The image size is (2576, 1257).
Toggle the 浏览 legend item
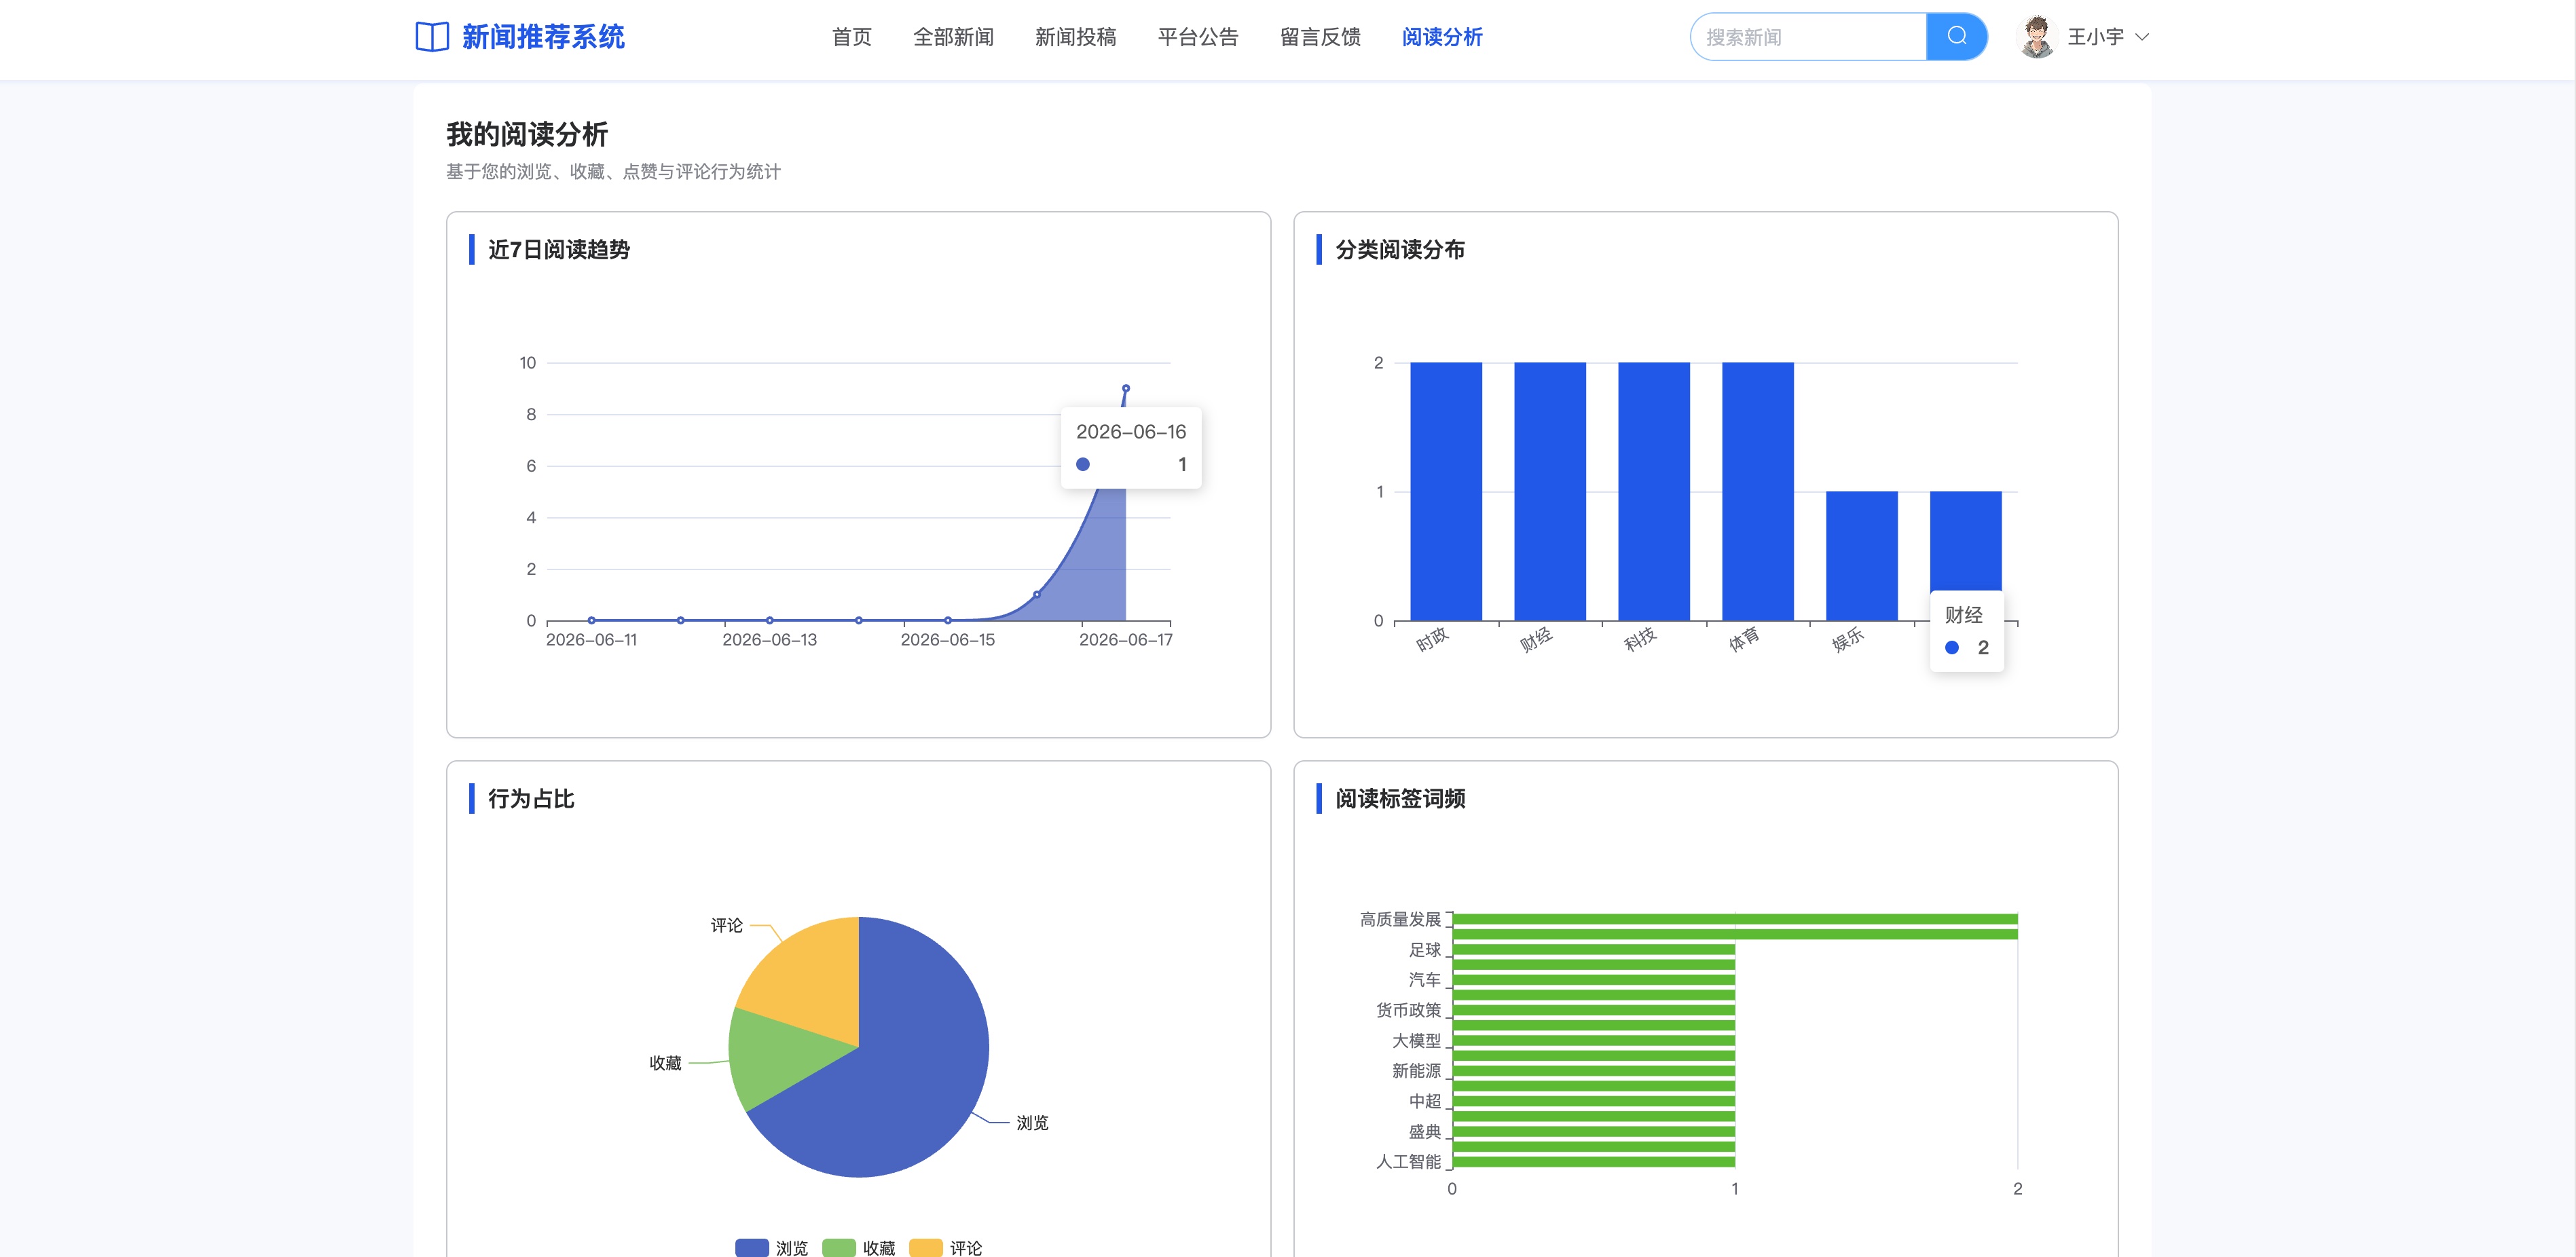pyautogui.click(x=772, y=1247)
